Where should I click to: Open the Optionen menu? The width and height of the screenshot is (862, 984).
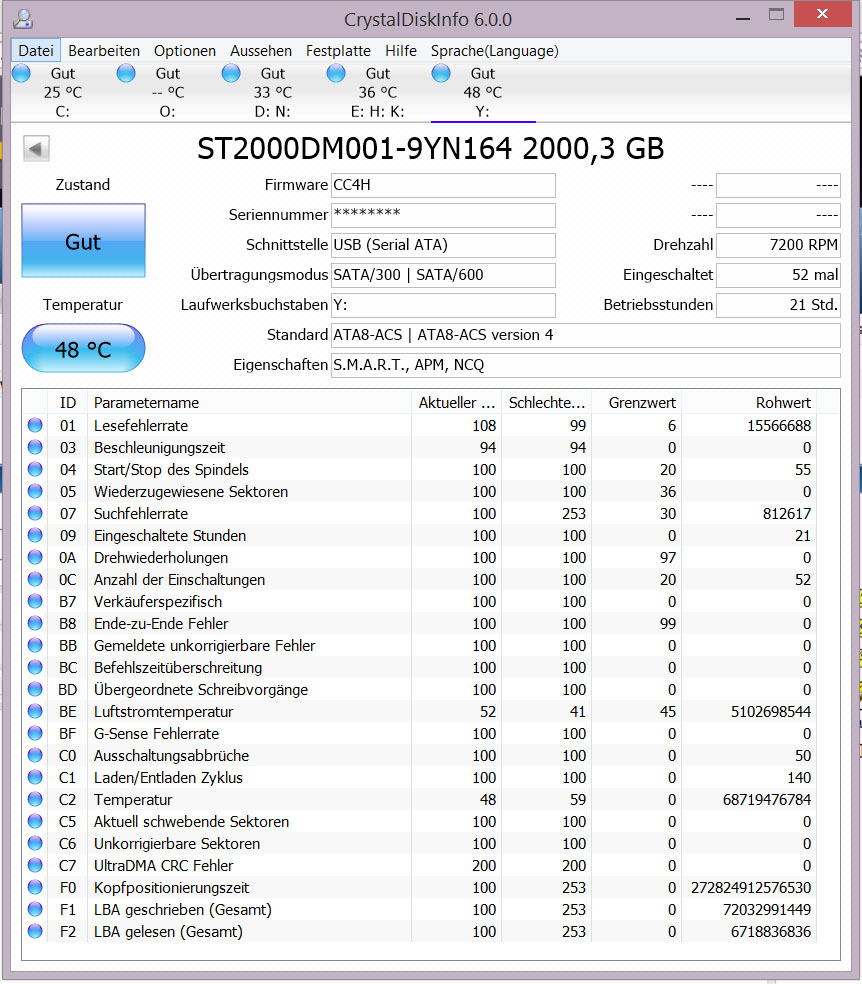coord(185,51)
